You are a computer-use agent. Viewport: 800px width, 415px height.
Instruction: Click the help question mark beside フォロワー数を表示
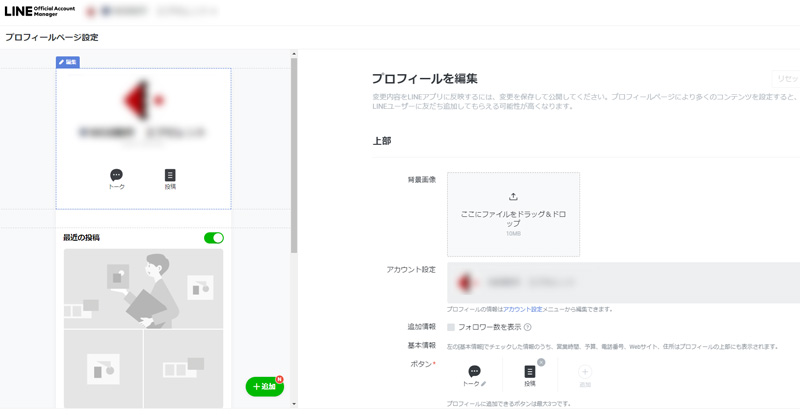(x=528, y=327)
